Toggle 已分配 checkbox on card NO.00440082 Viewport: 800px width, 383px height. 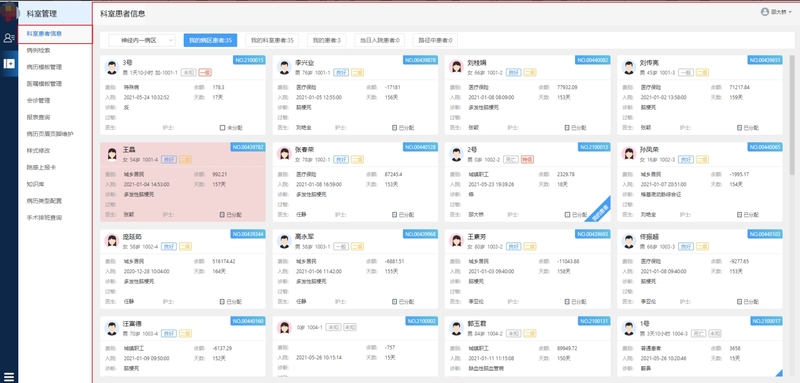(x=567, y=128)
